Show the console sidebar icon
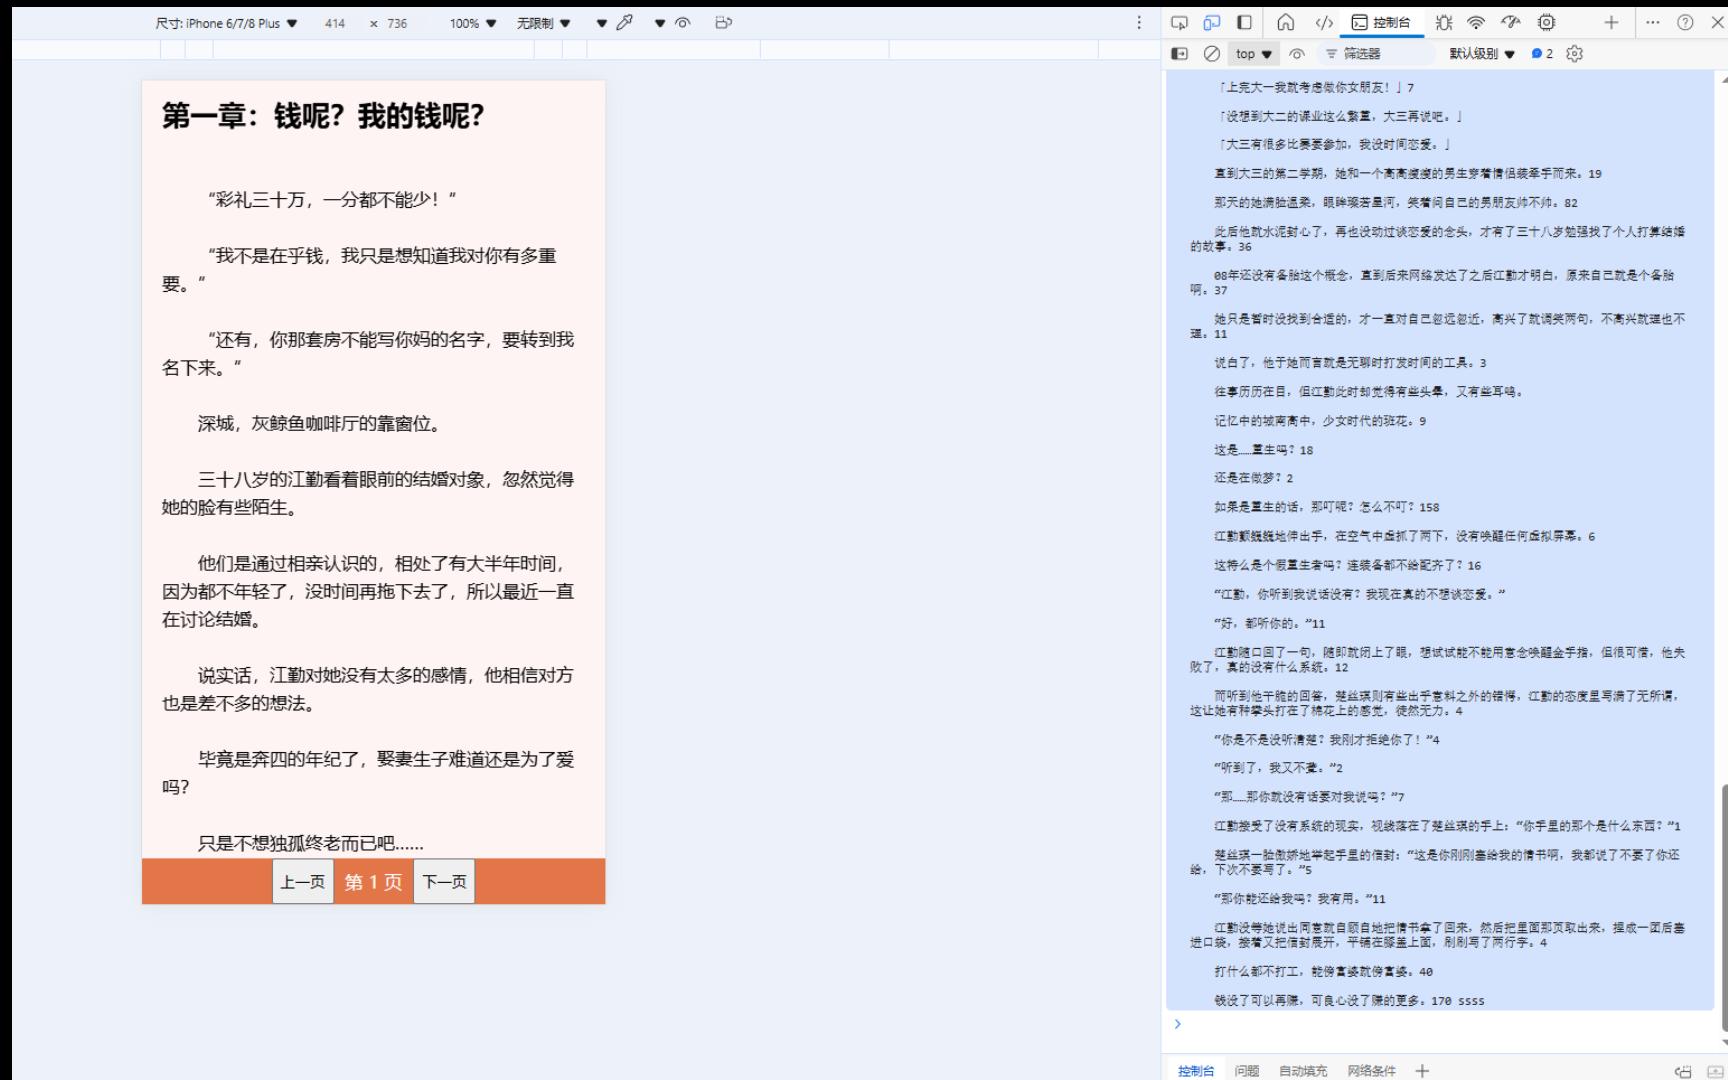This screenshot has height=1080, width=1728. (1180, 54)
